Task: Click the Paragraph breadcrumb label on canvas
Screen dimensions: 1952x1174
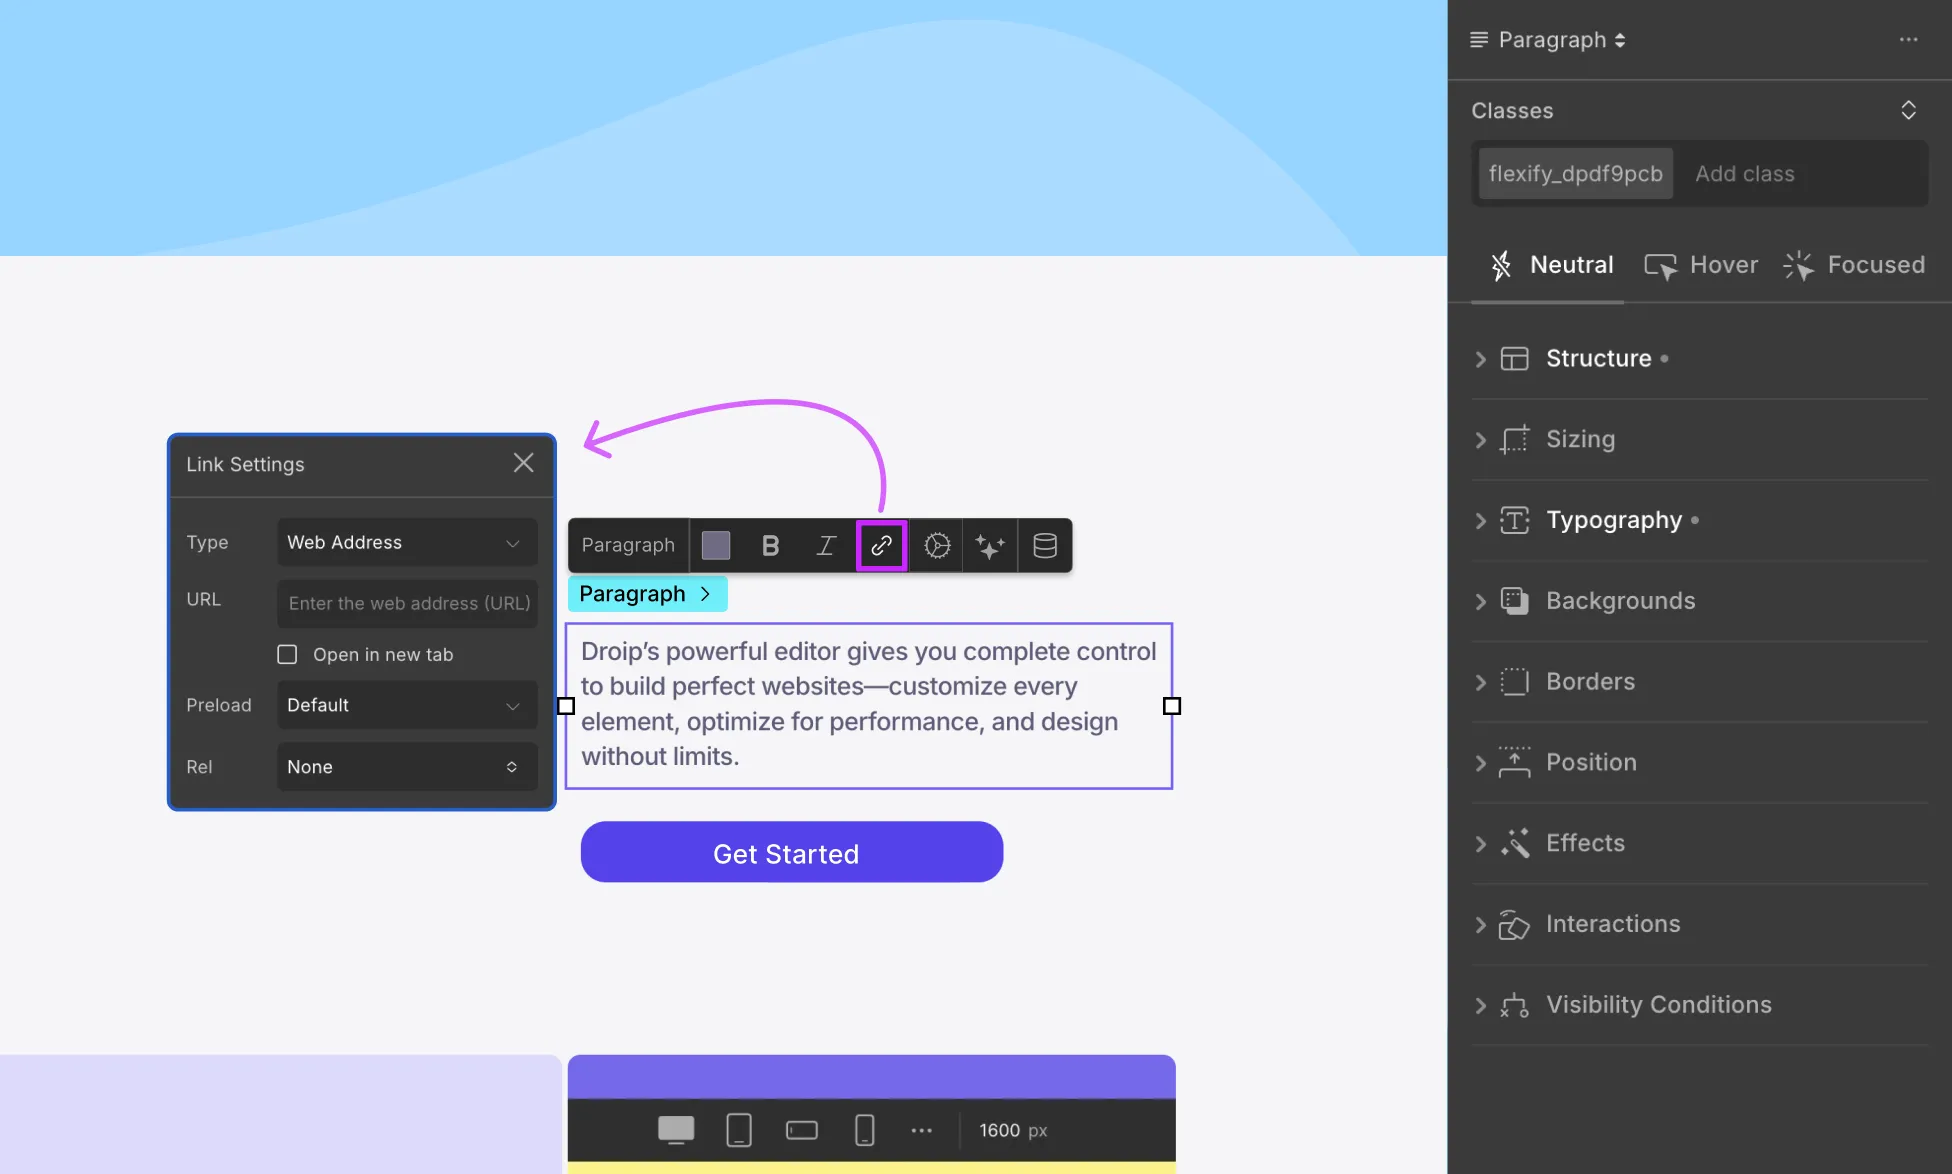Action: click(647, 594)
